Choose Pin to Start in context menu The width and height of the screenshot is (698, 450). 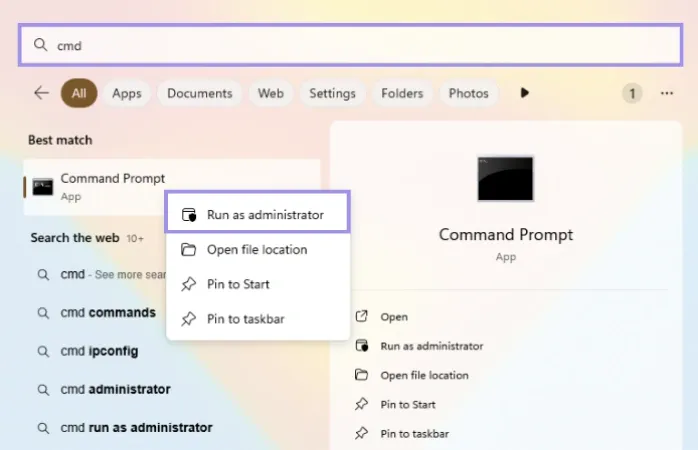coord(258,284)
